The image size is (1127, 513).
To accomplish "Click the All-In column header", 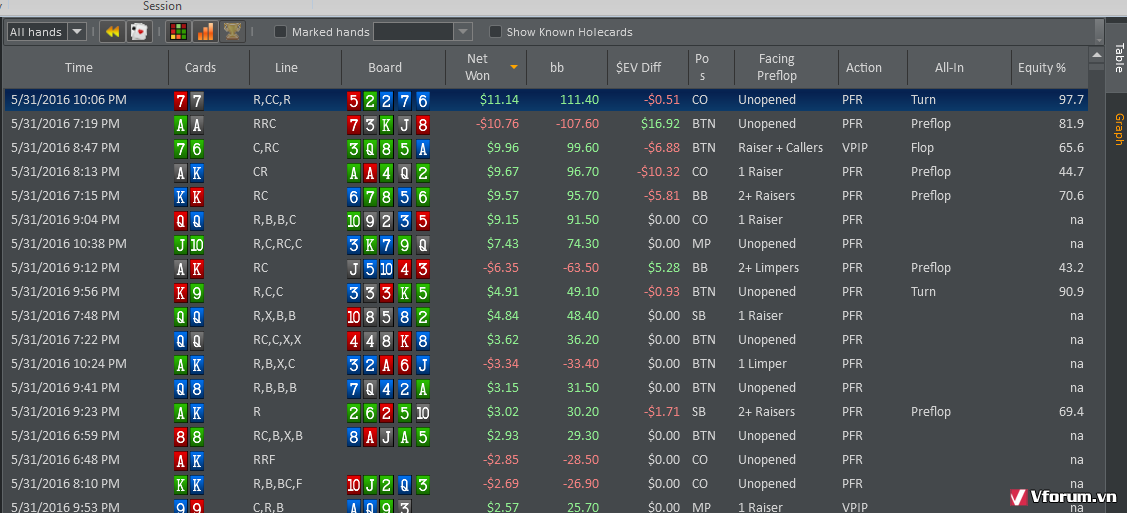I will [x=949, y=68].
